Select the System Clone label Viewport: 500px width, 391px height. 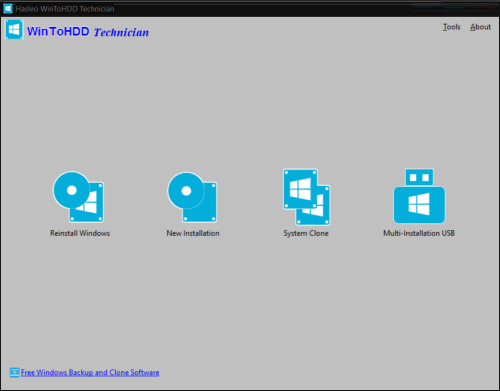(306, 233)
